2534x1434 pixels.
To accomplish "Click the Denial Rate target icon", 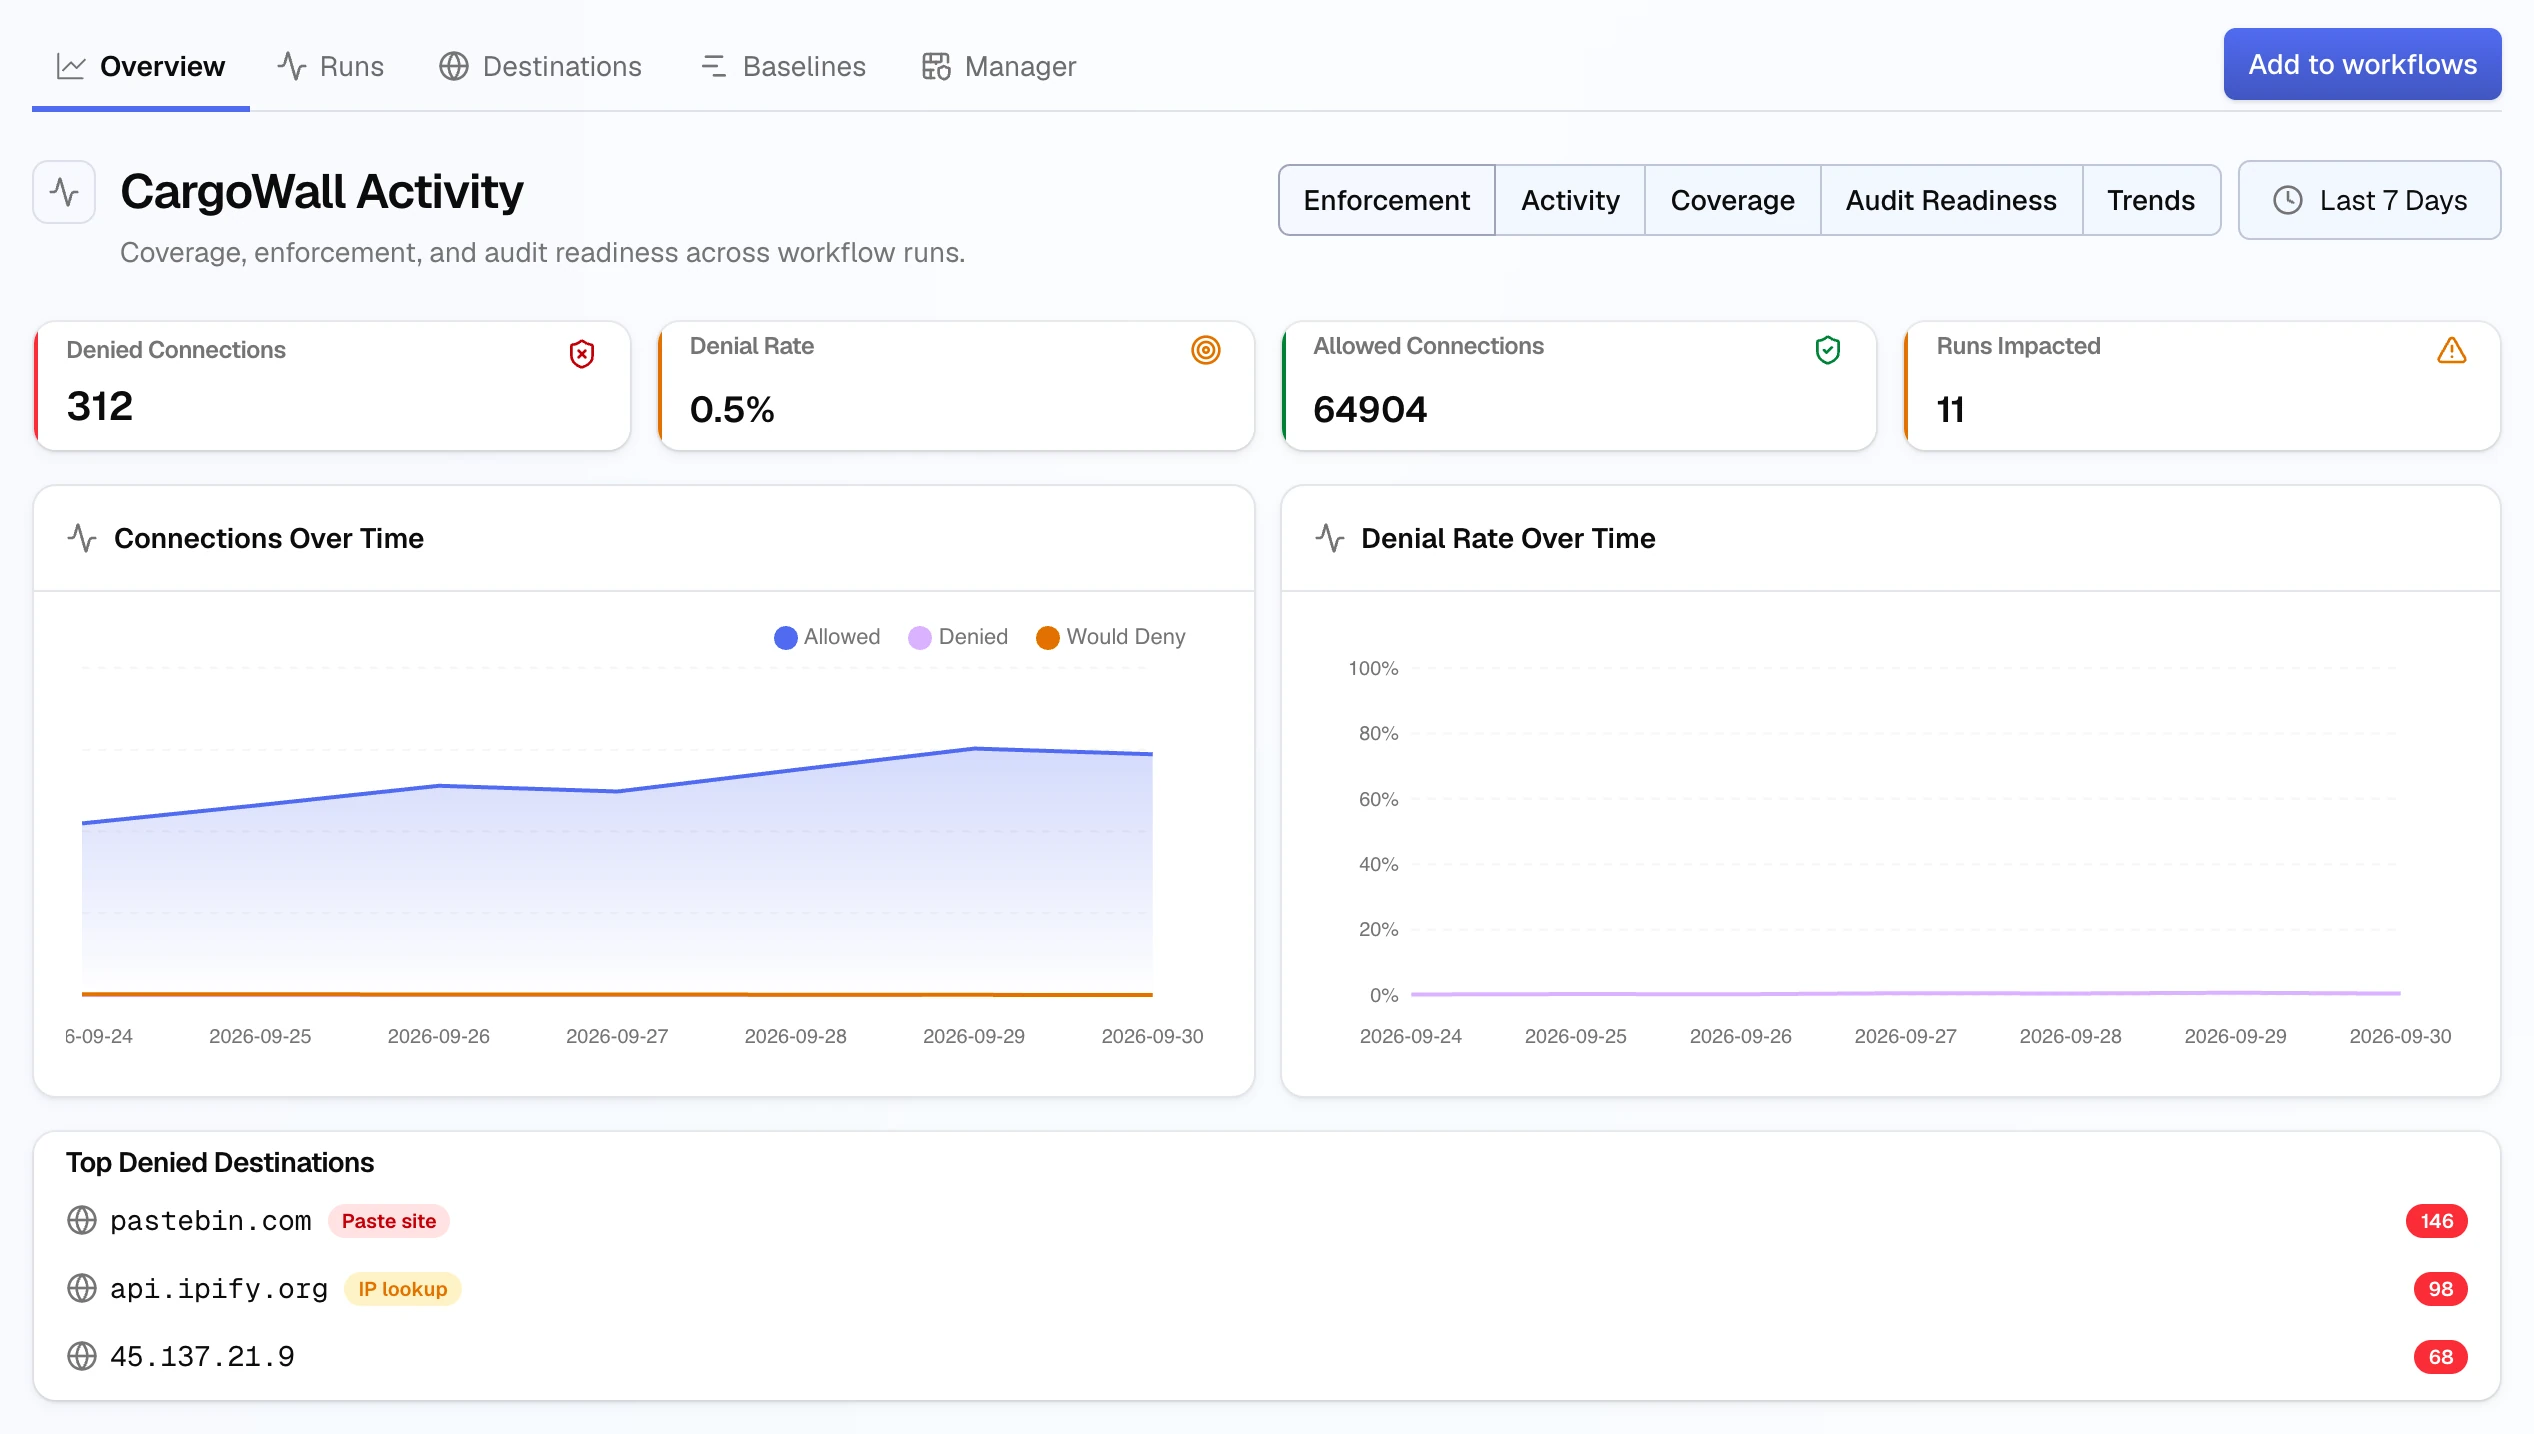I will 1206,350.
